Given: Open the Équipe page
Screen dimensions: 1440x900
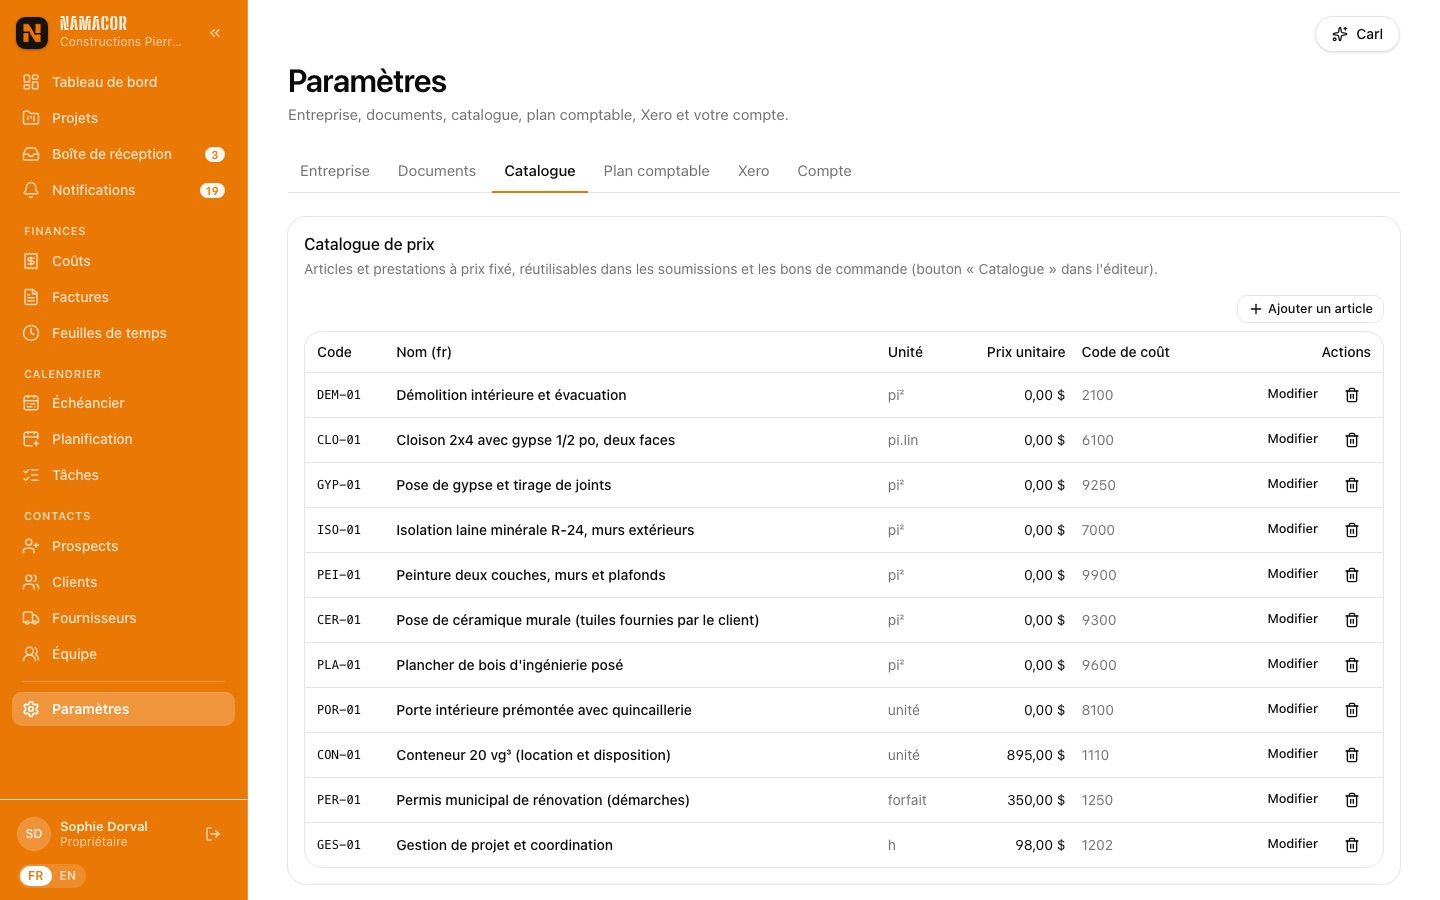Looking at the screenshot, I should (123, 654).
